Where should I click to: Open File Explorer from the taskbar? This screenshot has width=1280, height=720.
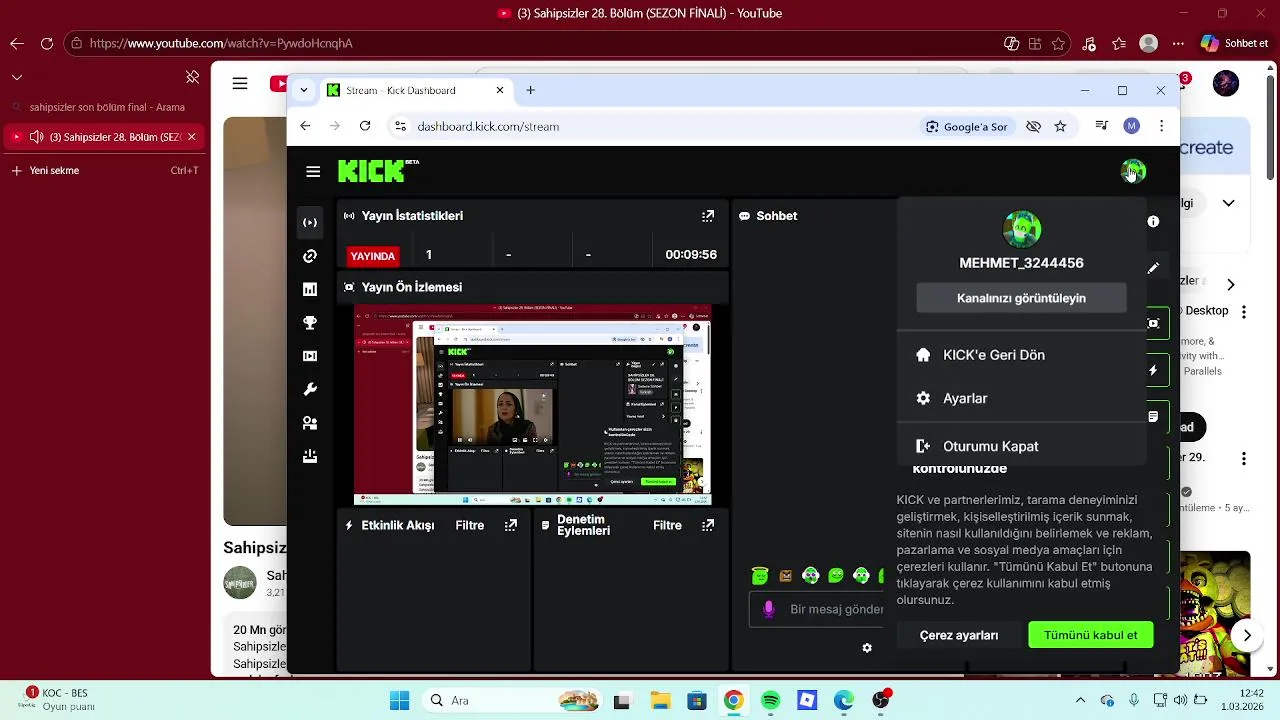tap(659, 700)
